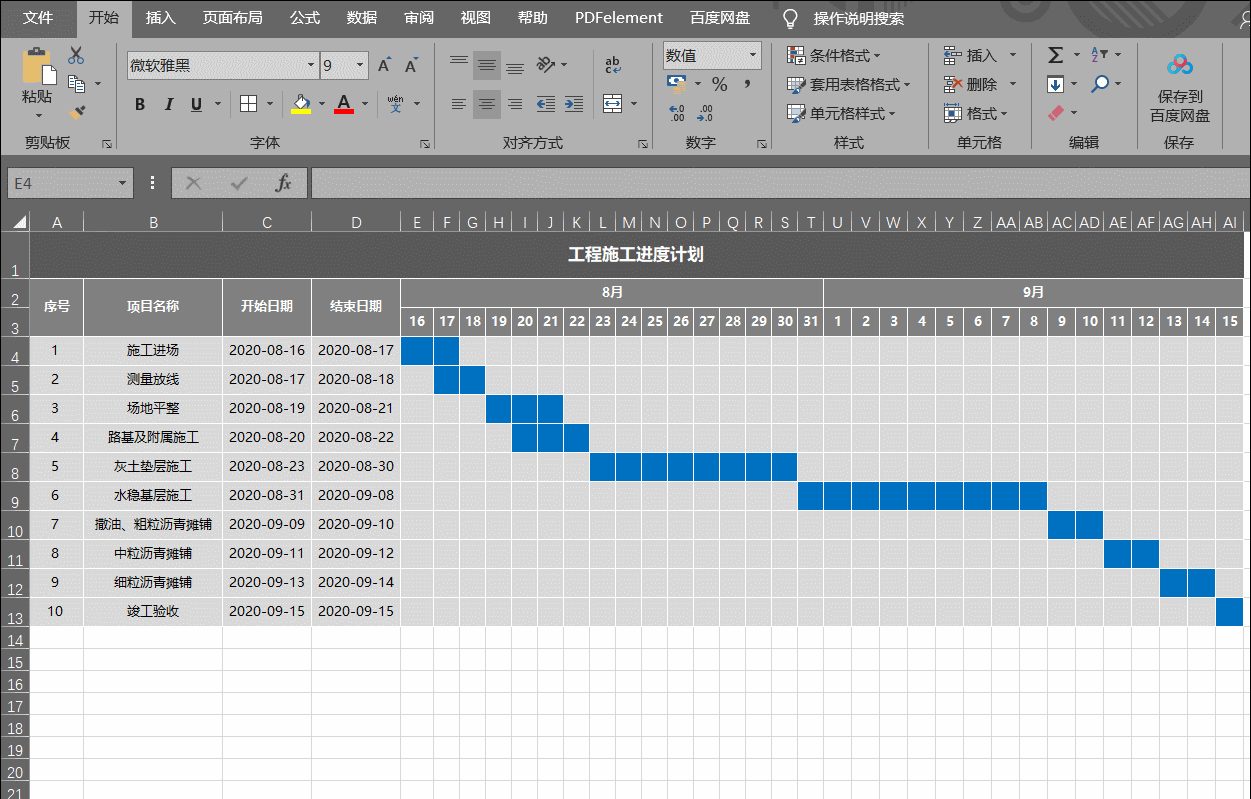
Task: Click the phonetic guide wén icon
Action: 395,103
